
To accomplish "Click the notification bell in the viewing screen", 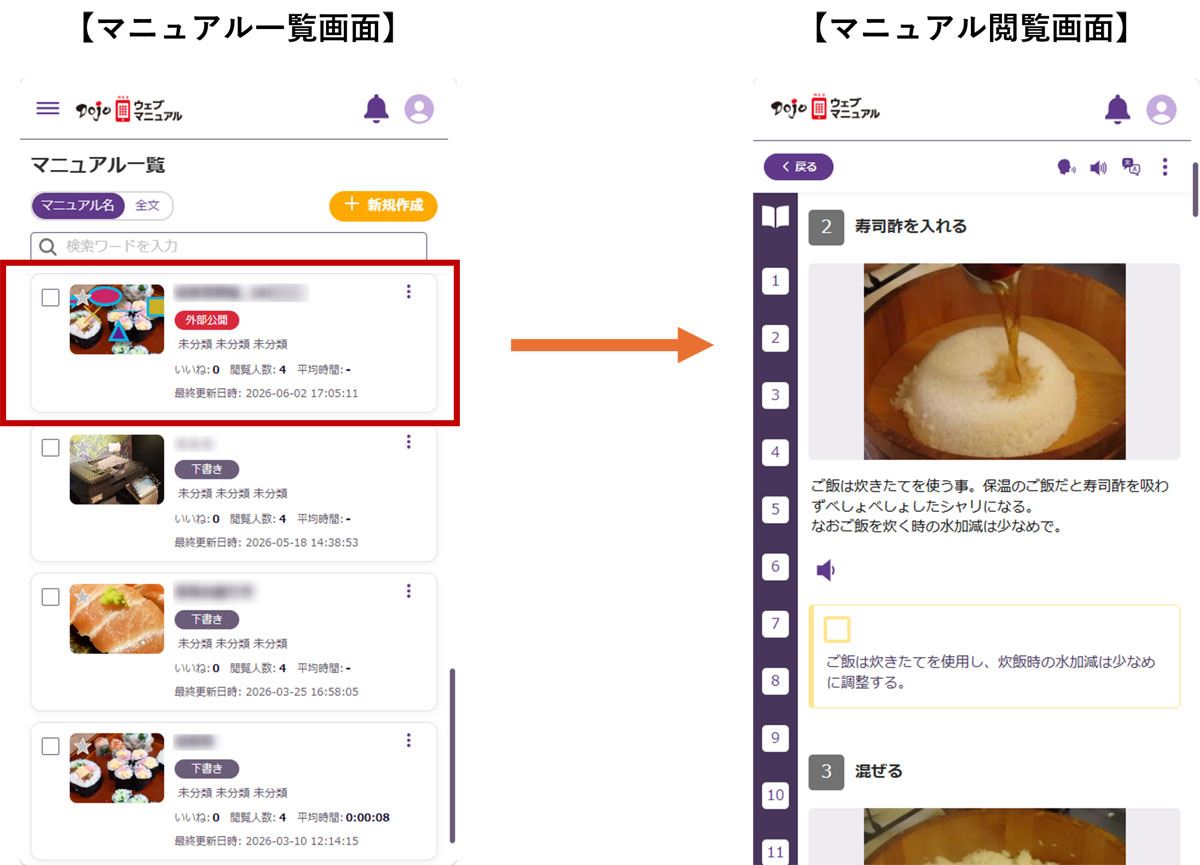I will (x=1117, y=108).
